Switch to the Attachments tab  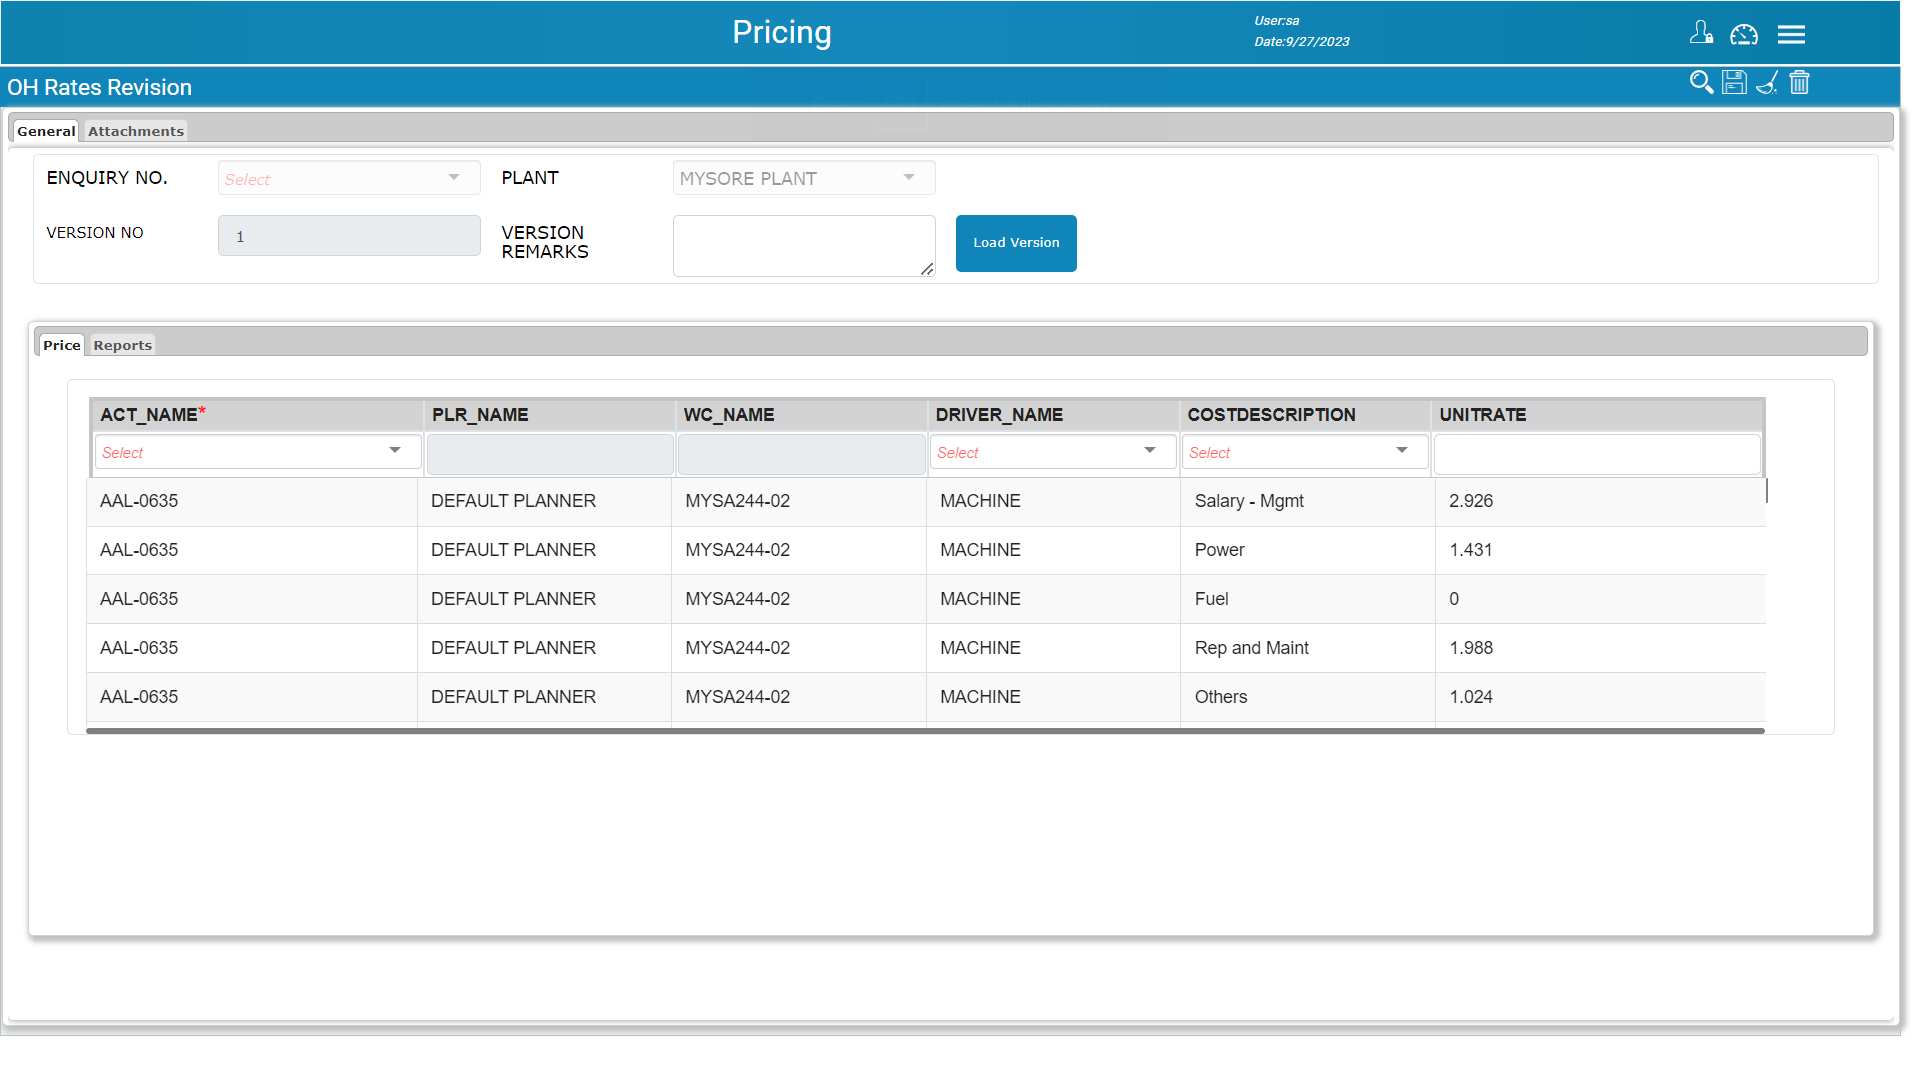[136, 131]
